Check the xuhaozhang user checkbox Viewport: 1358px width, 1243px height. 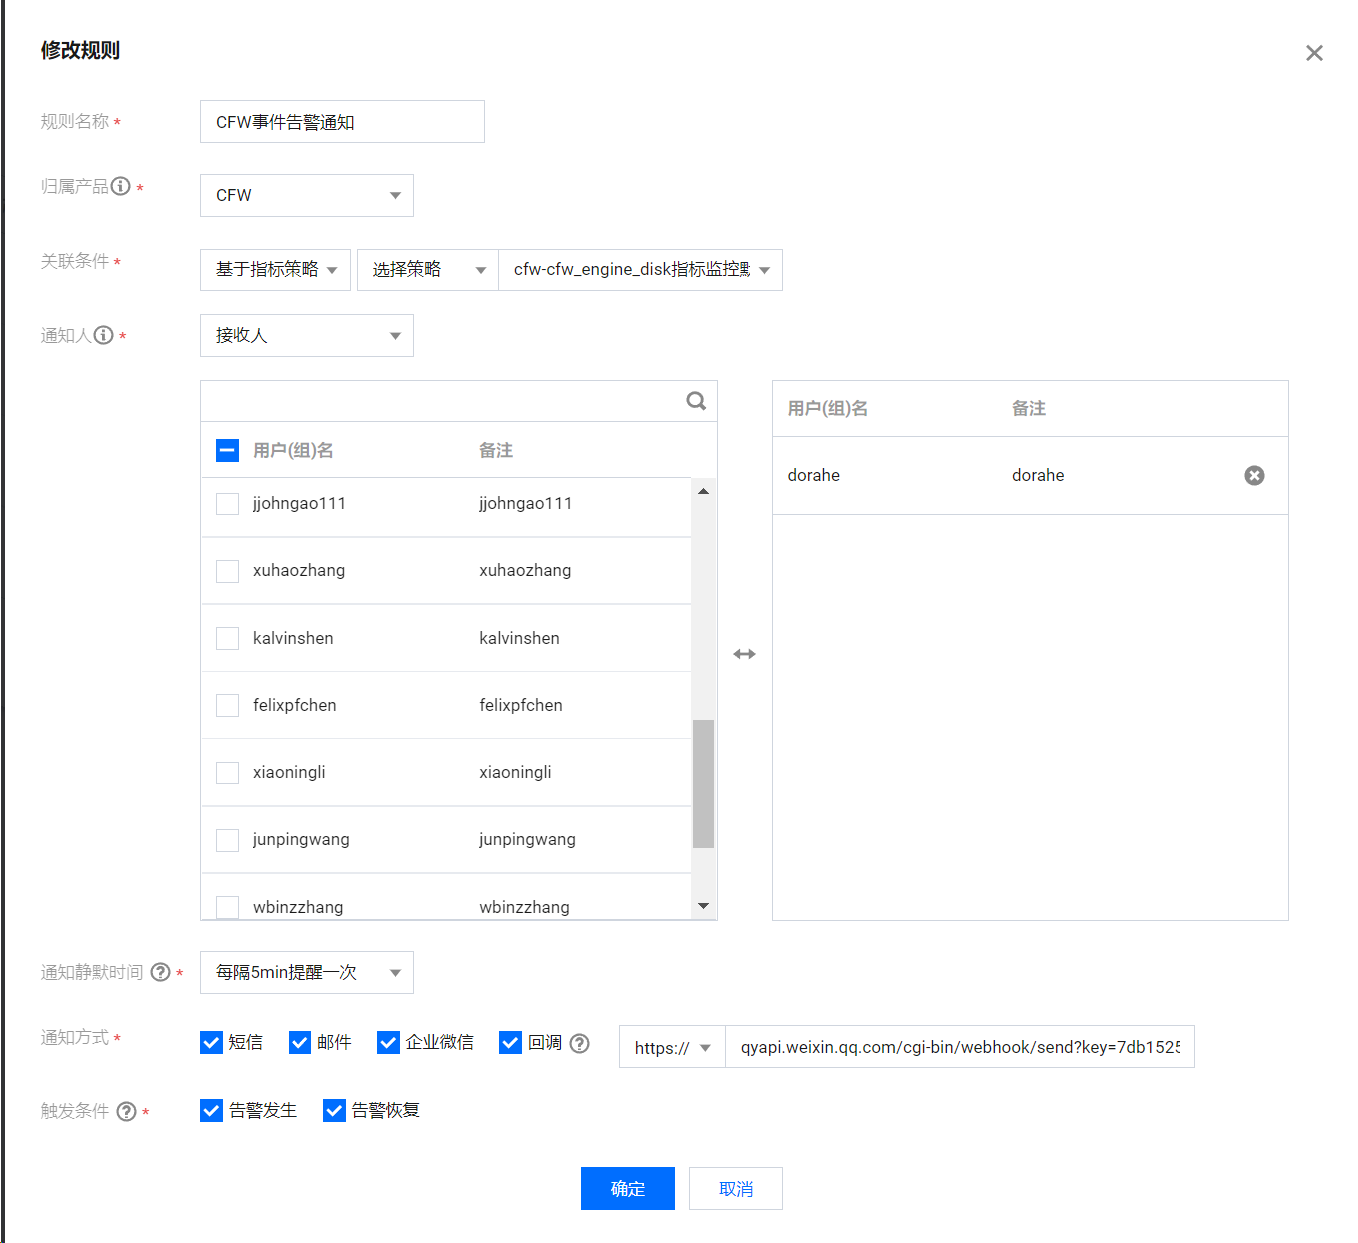[228, 571]
